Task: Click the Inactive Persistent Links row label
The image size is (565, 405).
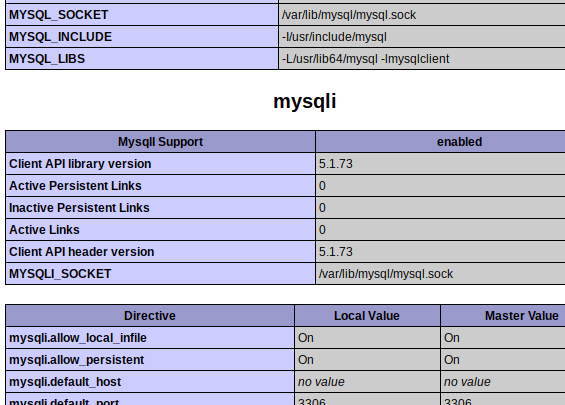Action: 79,208
